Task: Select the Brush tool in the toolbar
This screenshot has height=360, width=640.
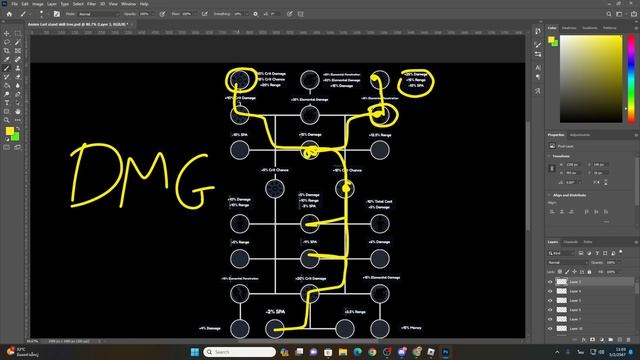Action: pyautogui.click(x=7, y=68)
